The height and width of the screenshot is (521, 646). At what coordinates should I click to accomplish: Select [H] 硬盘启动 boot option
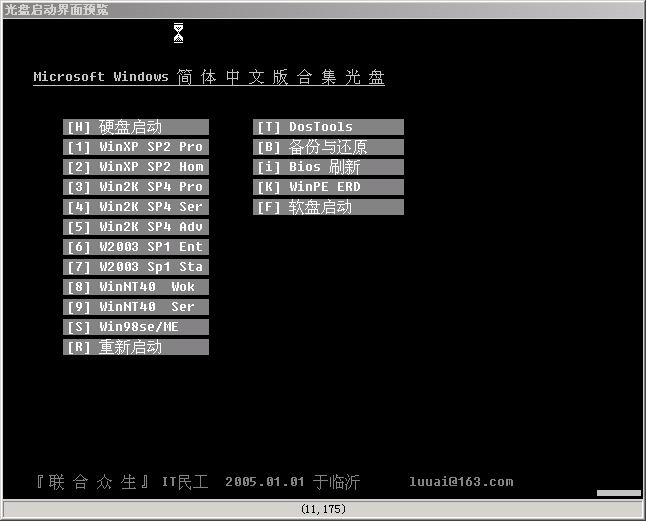(136, 127)
